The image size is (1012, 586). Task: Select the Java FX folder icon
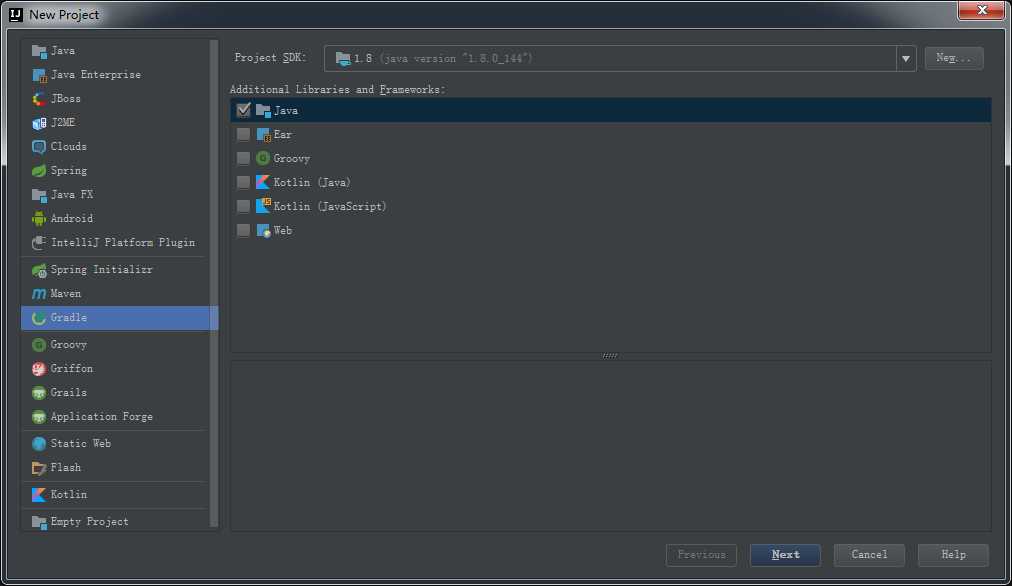click(x=39, y=194)
